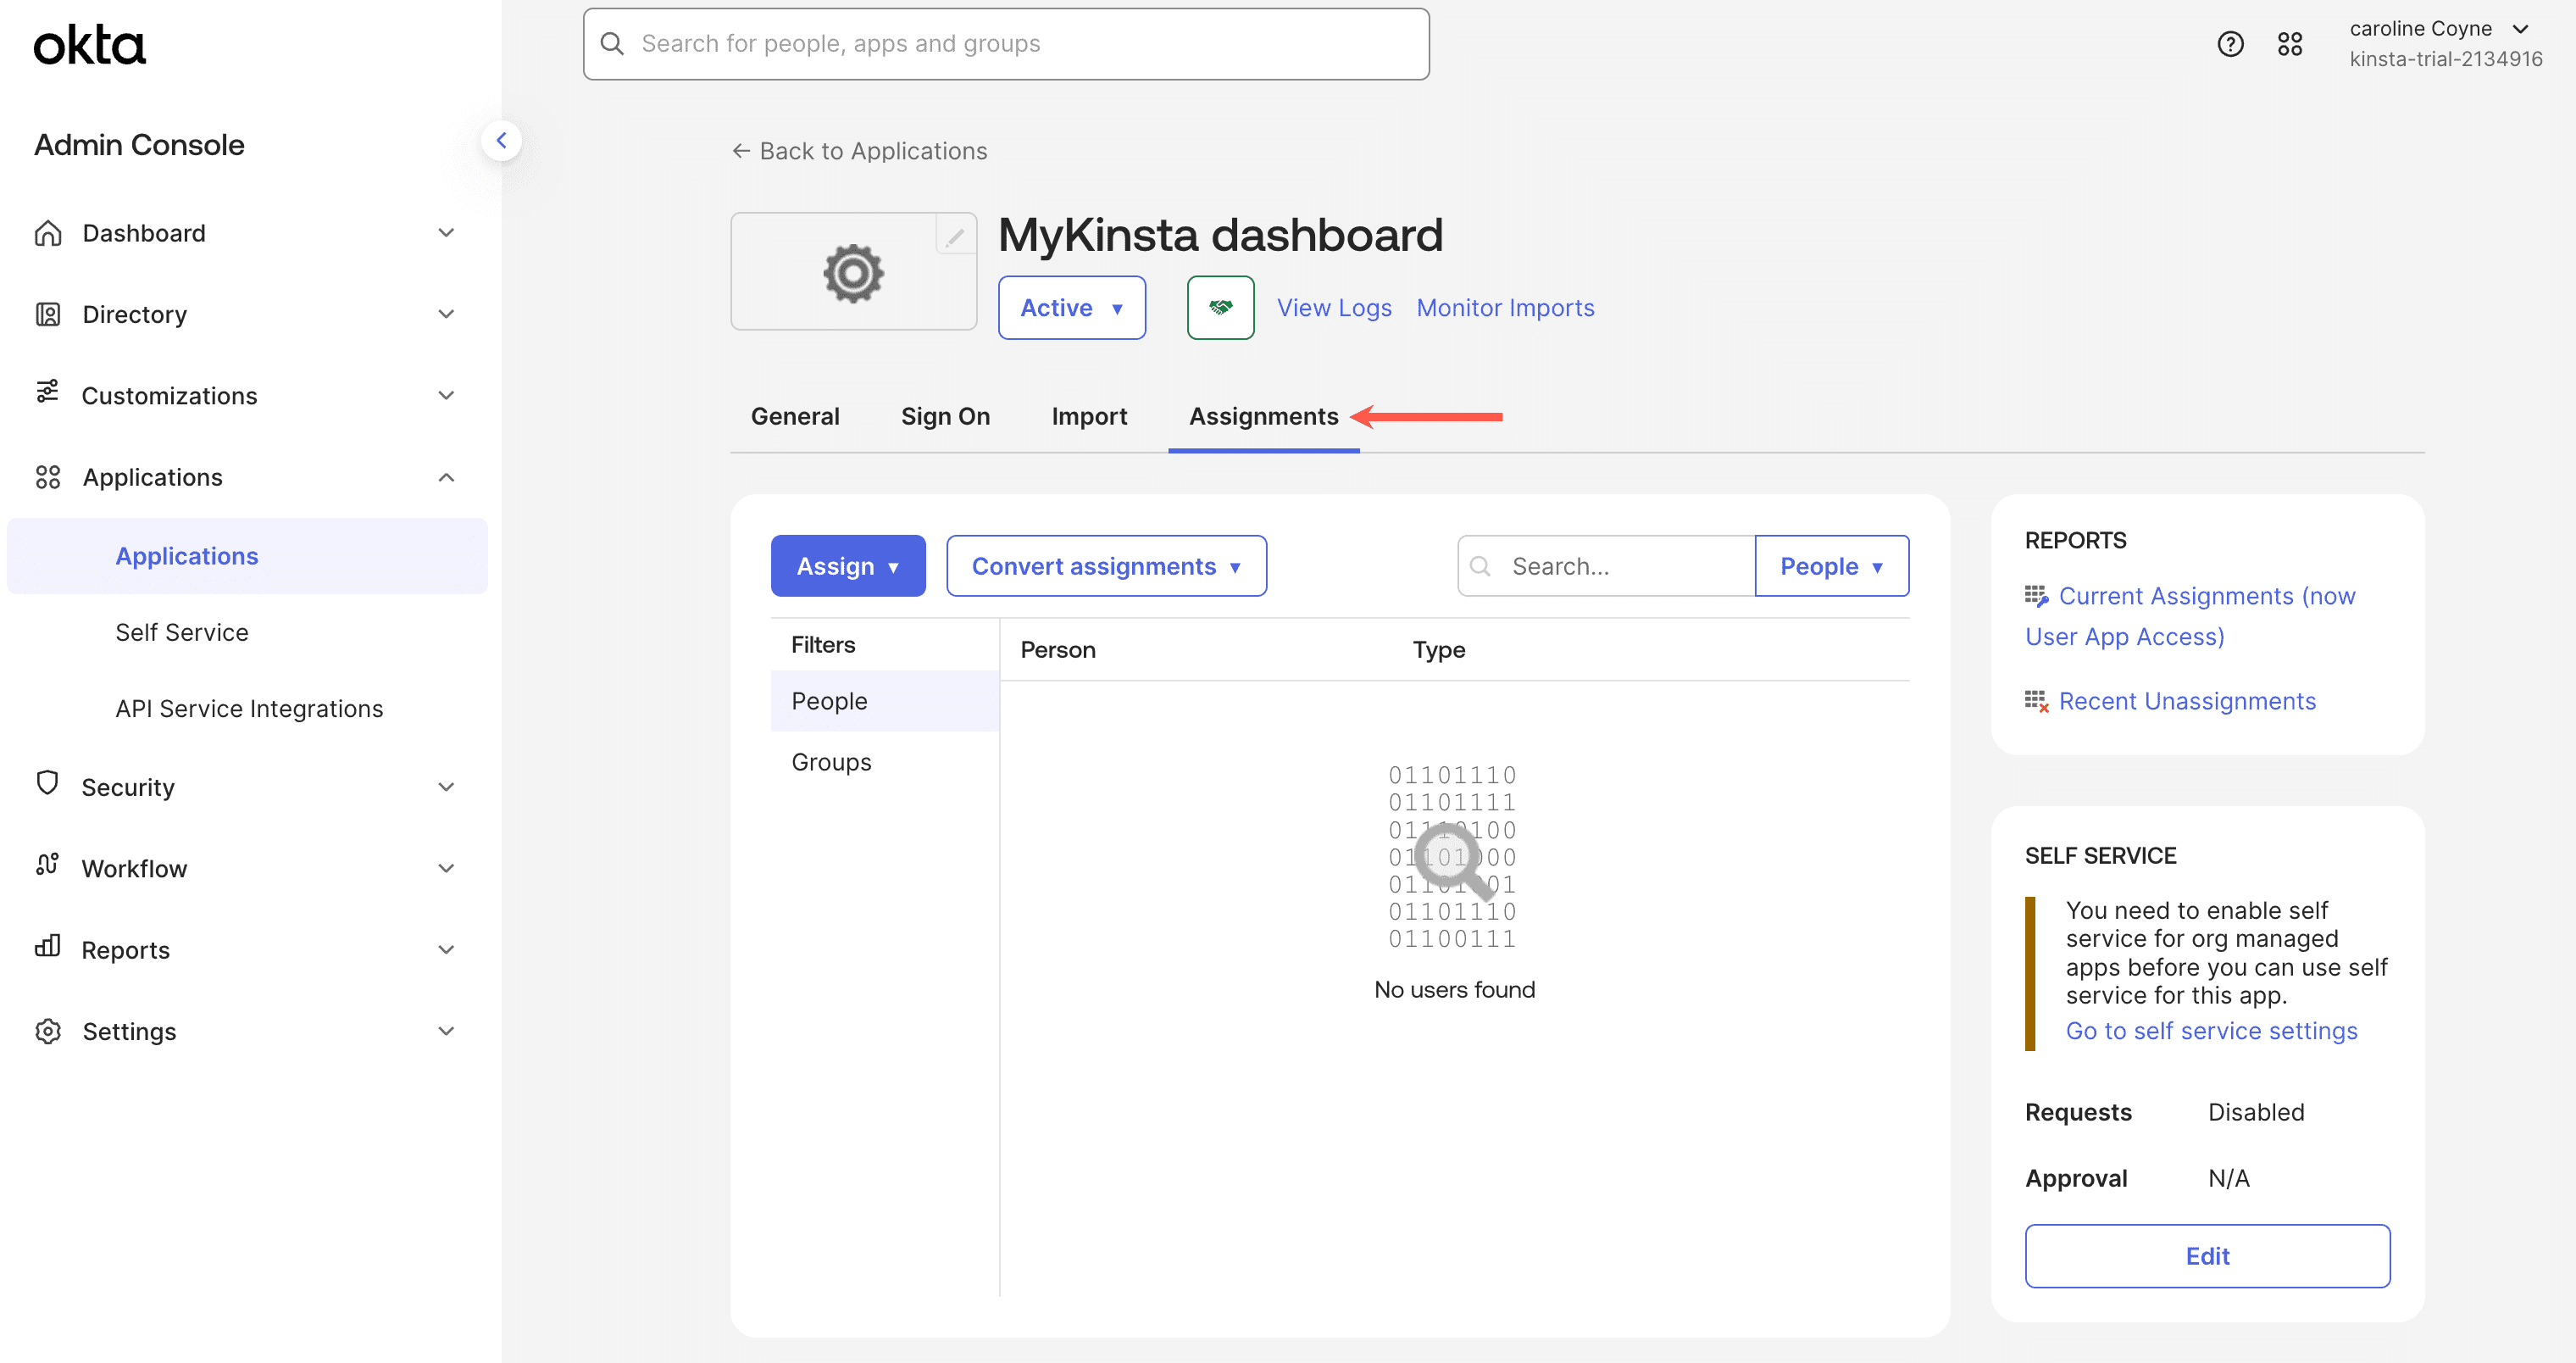Collapse the Admin Console sidebar arrow
Screen dimensions: 2576x1363
point(502,141)
